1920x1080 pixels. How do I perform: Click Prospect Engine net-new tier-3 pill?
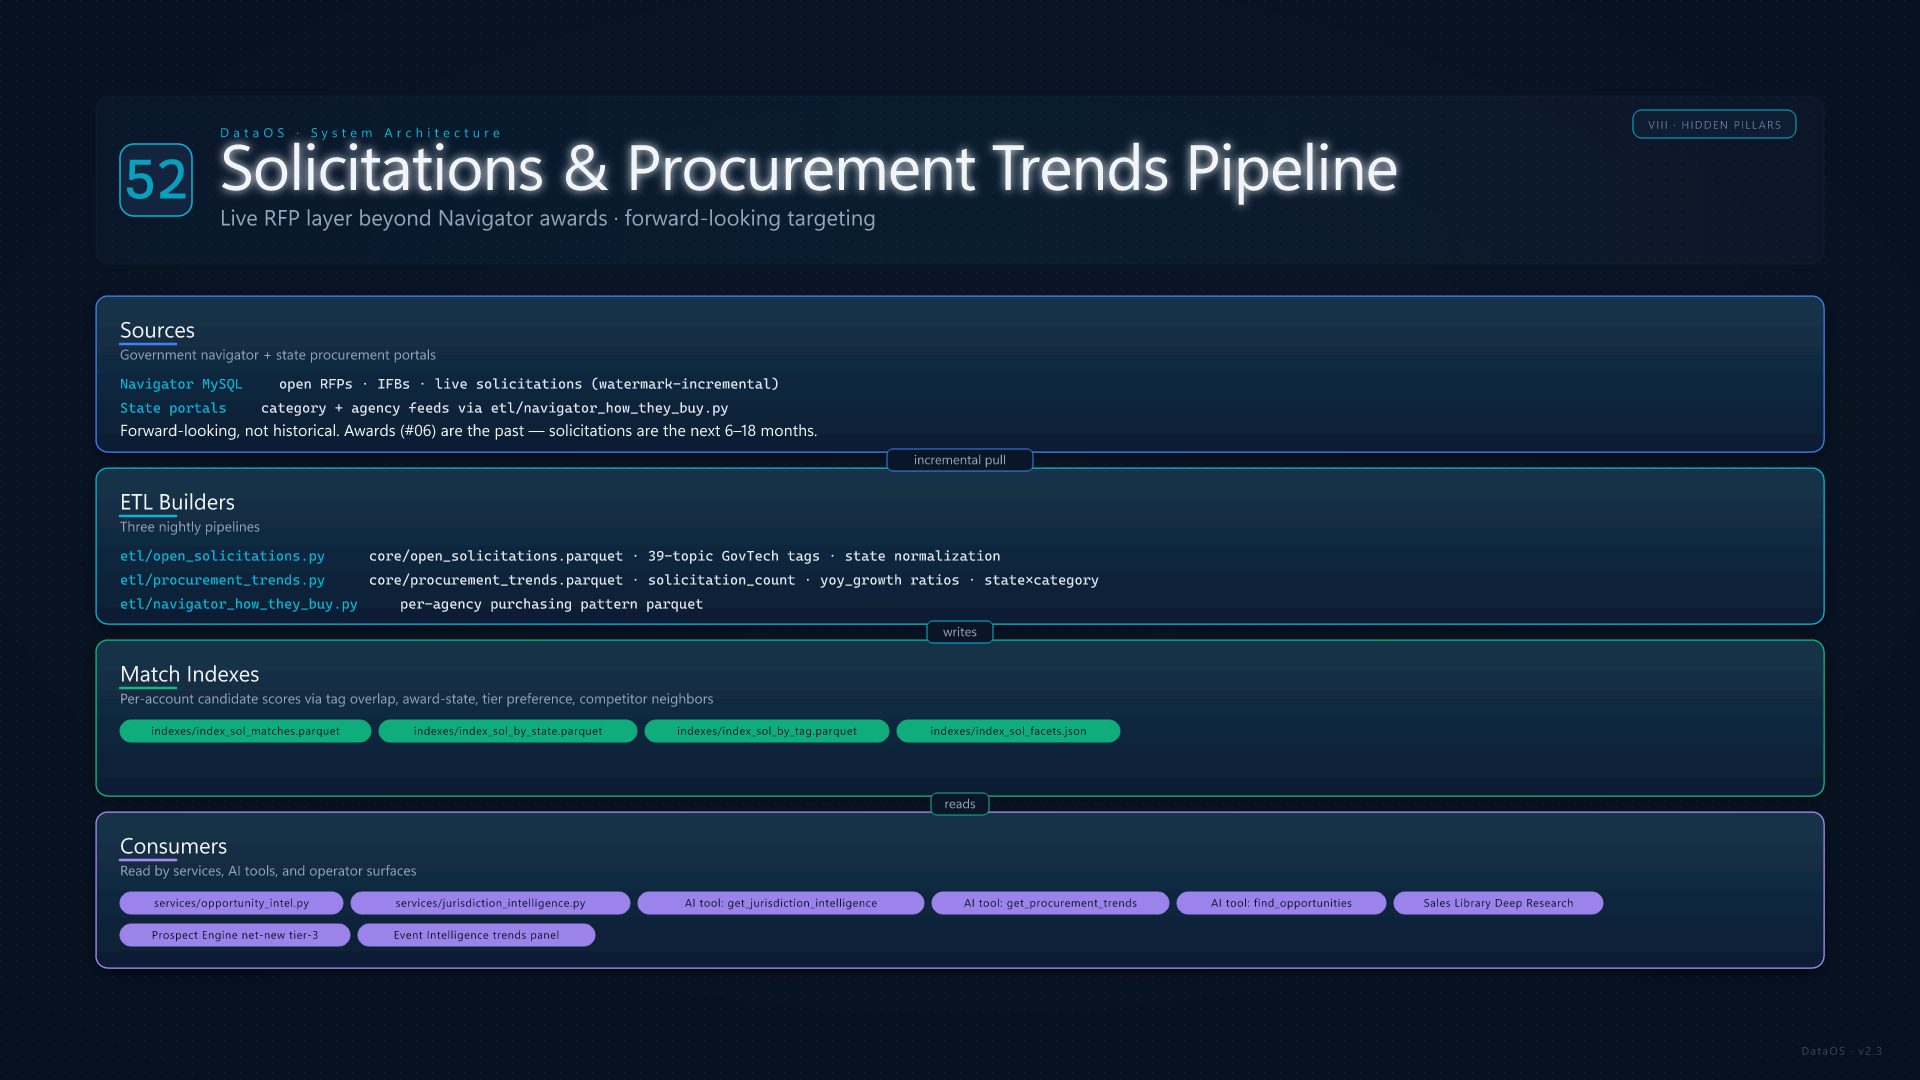pos(235,935)
